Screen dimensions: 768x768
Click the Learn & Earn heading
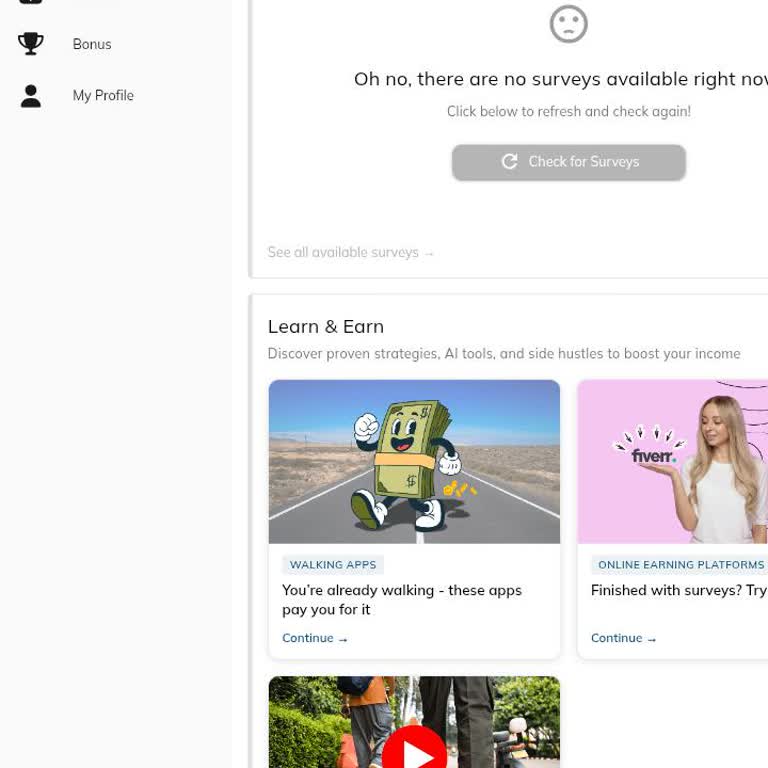326,327
